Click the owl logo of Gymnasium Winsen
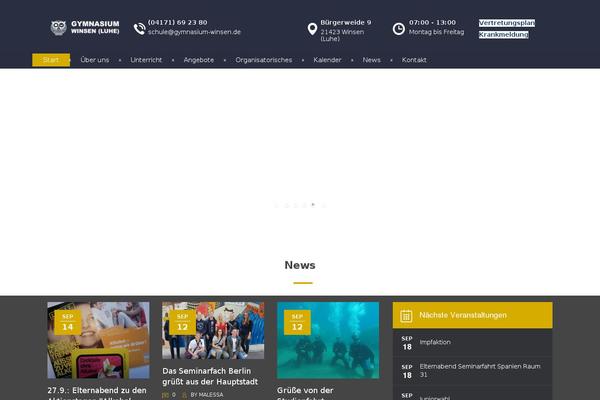This screenshot has width=600, height=400. point(59,28)
